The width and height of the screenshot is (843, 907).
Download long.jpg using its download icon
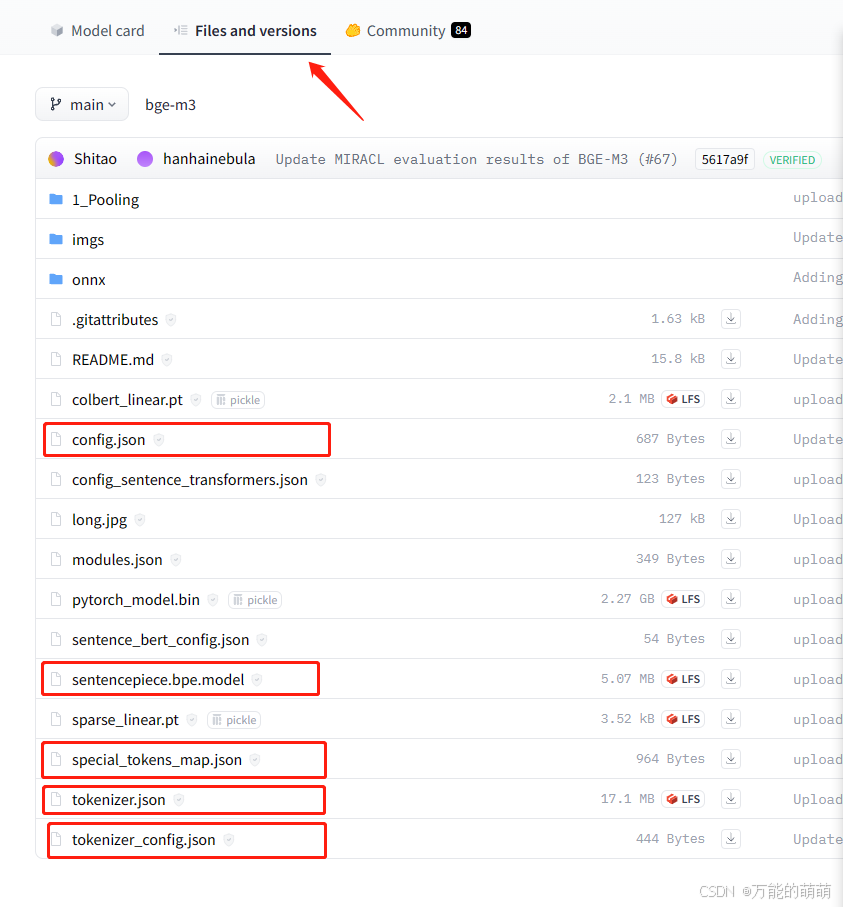731,519
